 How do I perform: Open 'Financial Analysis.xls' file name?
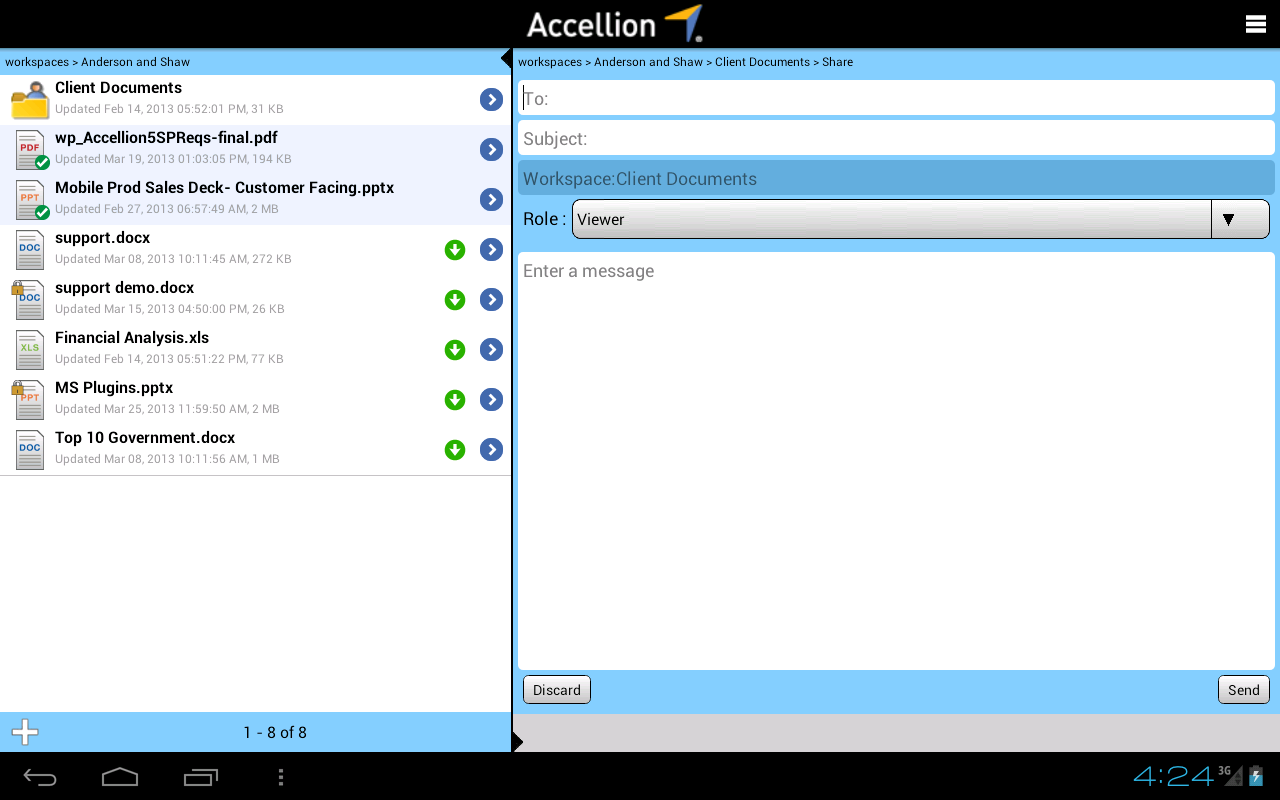click(132, 338)
